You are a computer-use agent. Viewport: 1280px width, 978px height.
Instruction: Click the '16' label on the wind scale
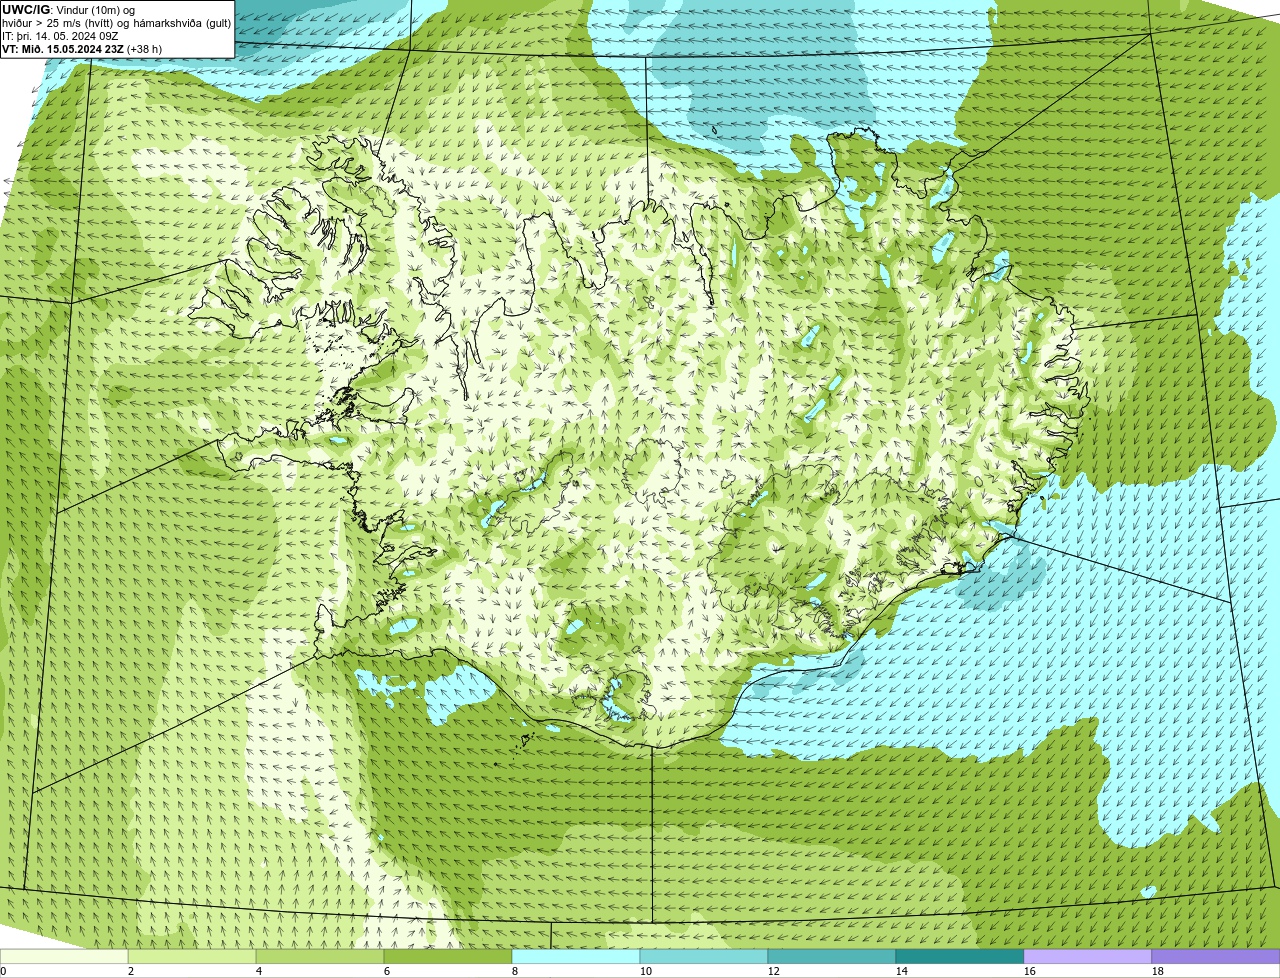pos(1030,971)
